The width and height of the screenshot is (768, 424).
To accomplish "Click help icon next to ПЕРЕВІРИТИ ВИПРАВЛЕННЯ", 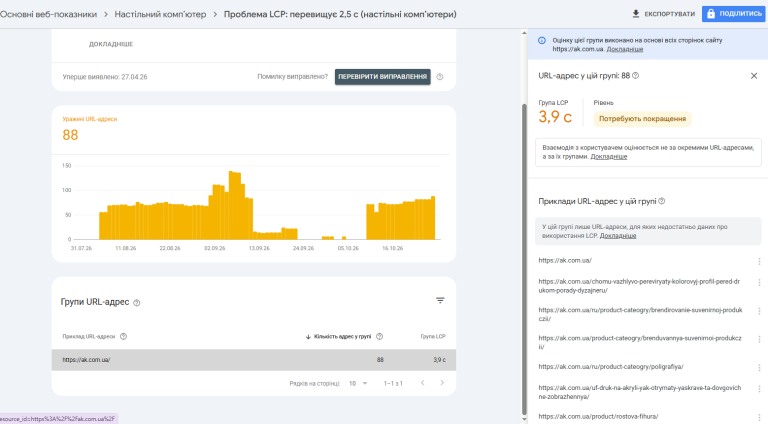I will [440, 77].
